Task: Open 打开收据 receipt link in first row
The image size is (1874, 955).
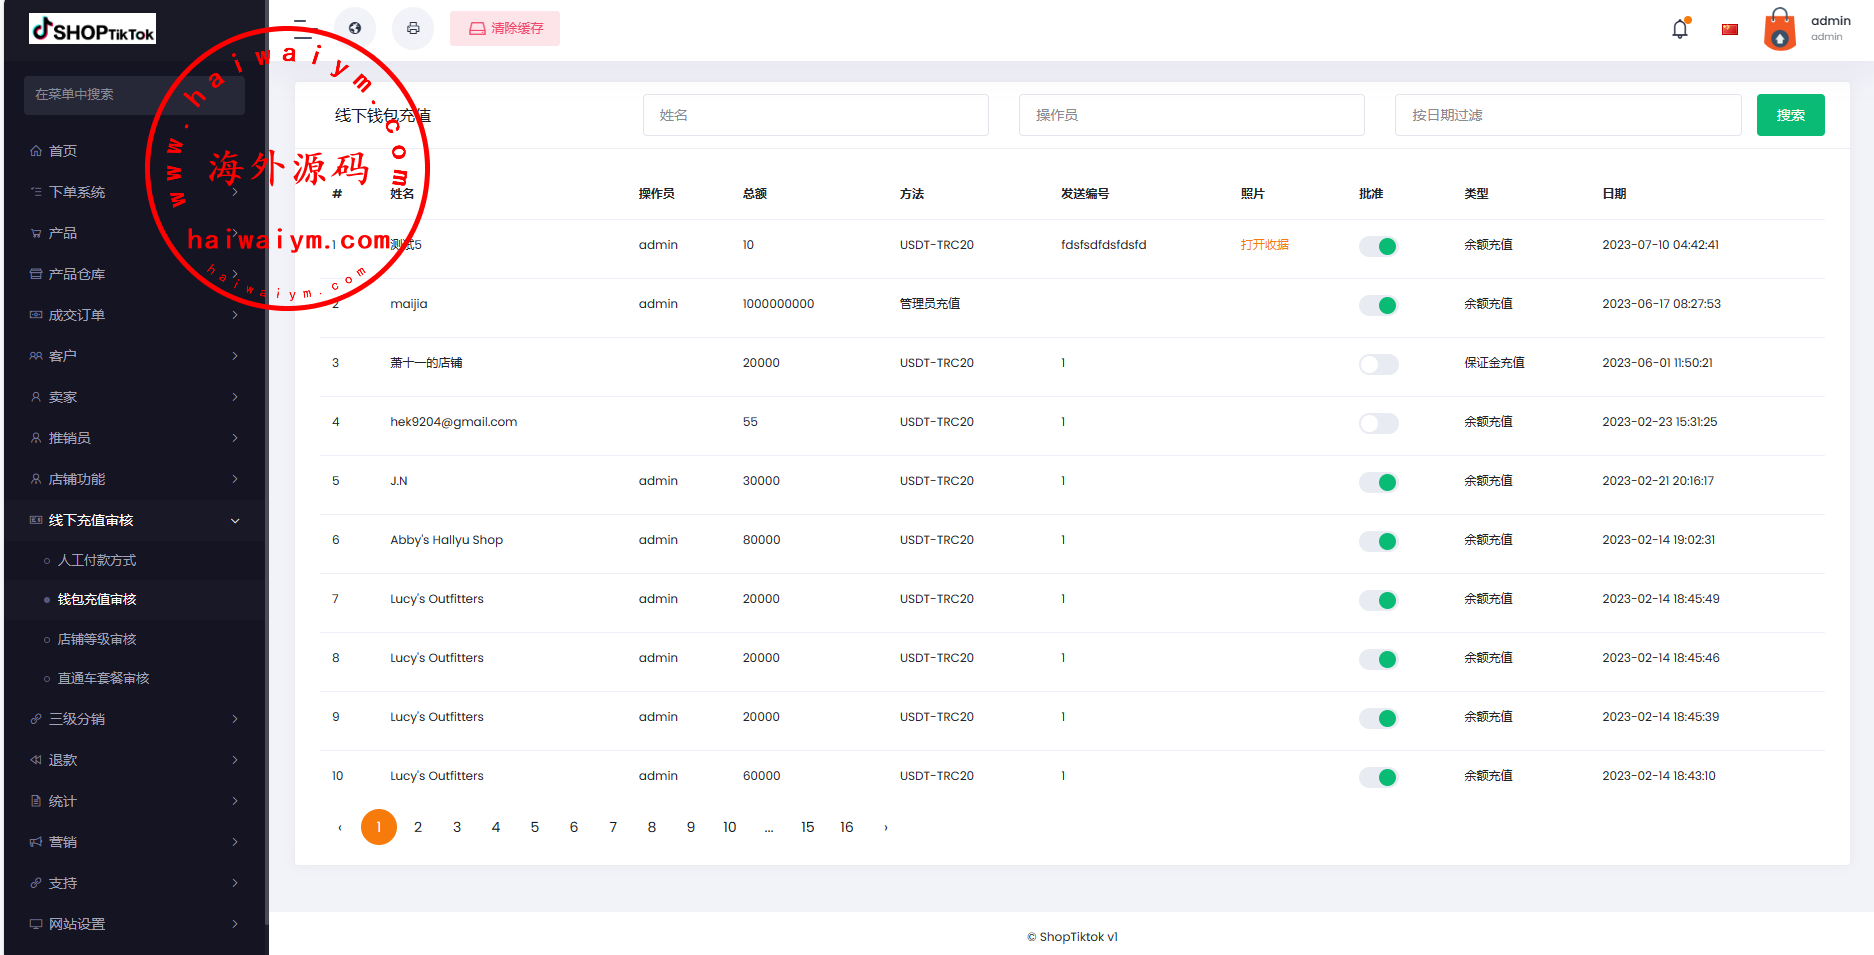Action: pos(1264,245)
